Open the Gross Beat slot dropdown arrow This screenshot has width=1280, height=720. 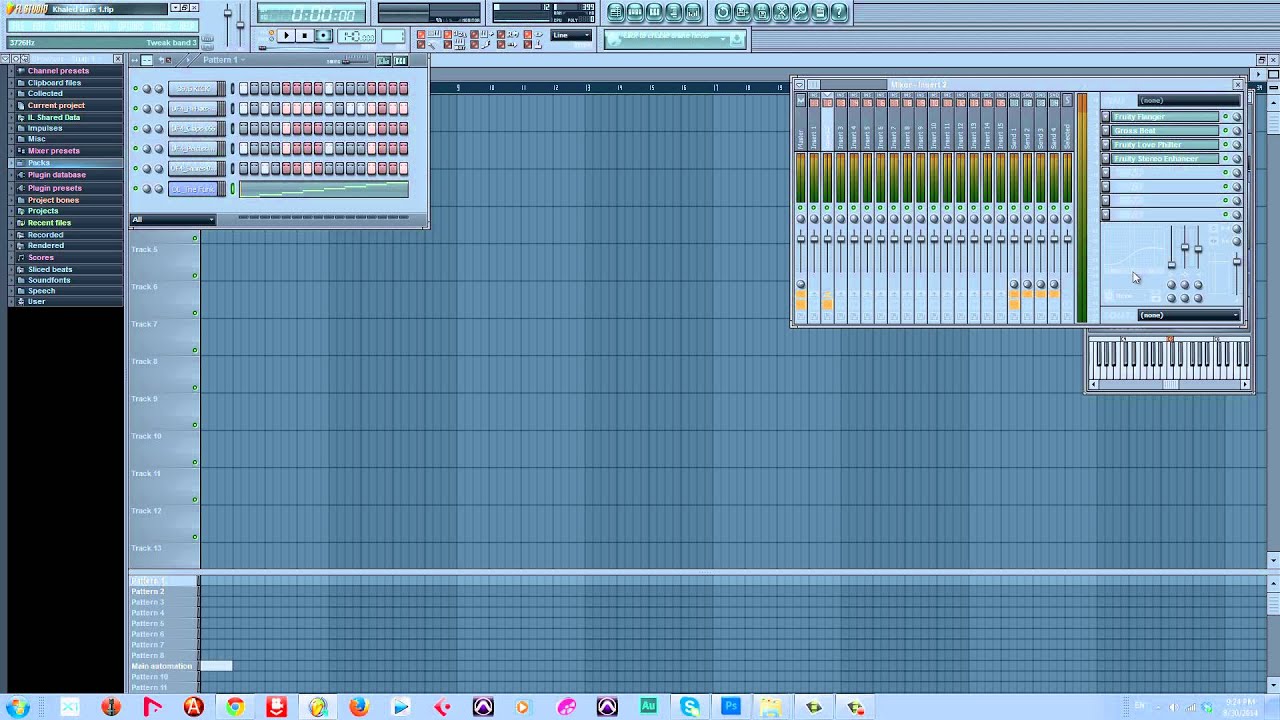coord(1106,131)
